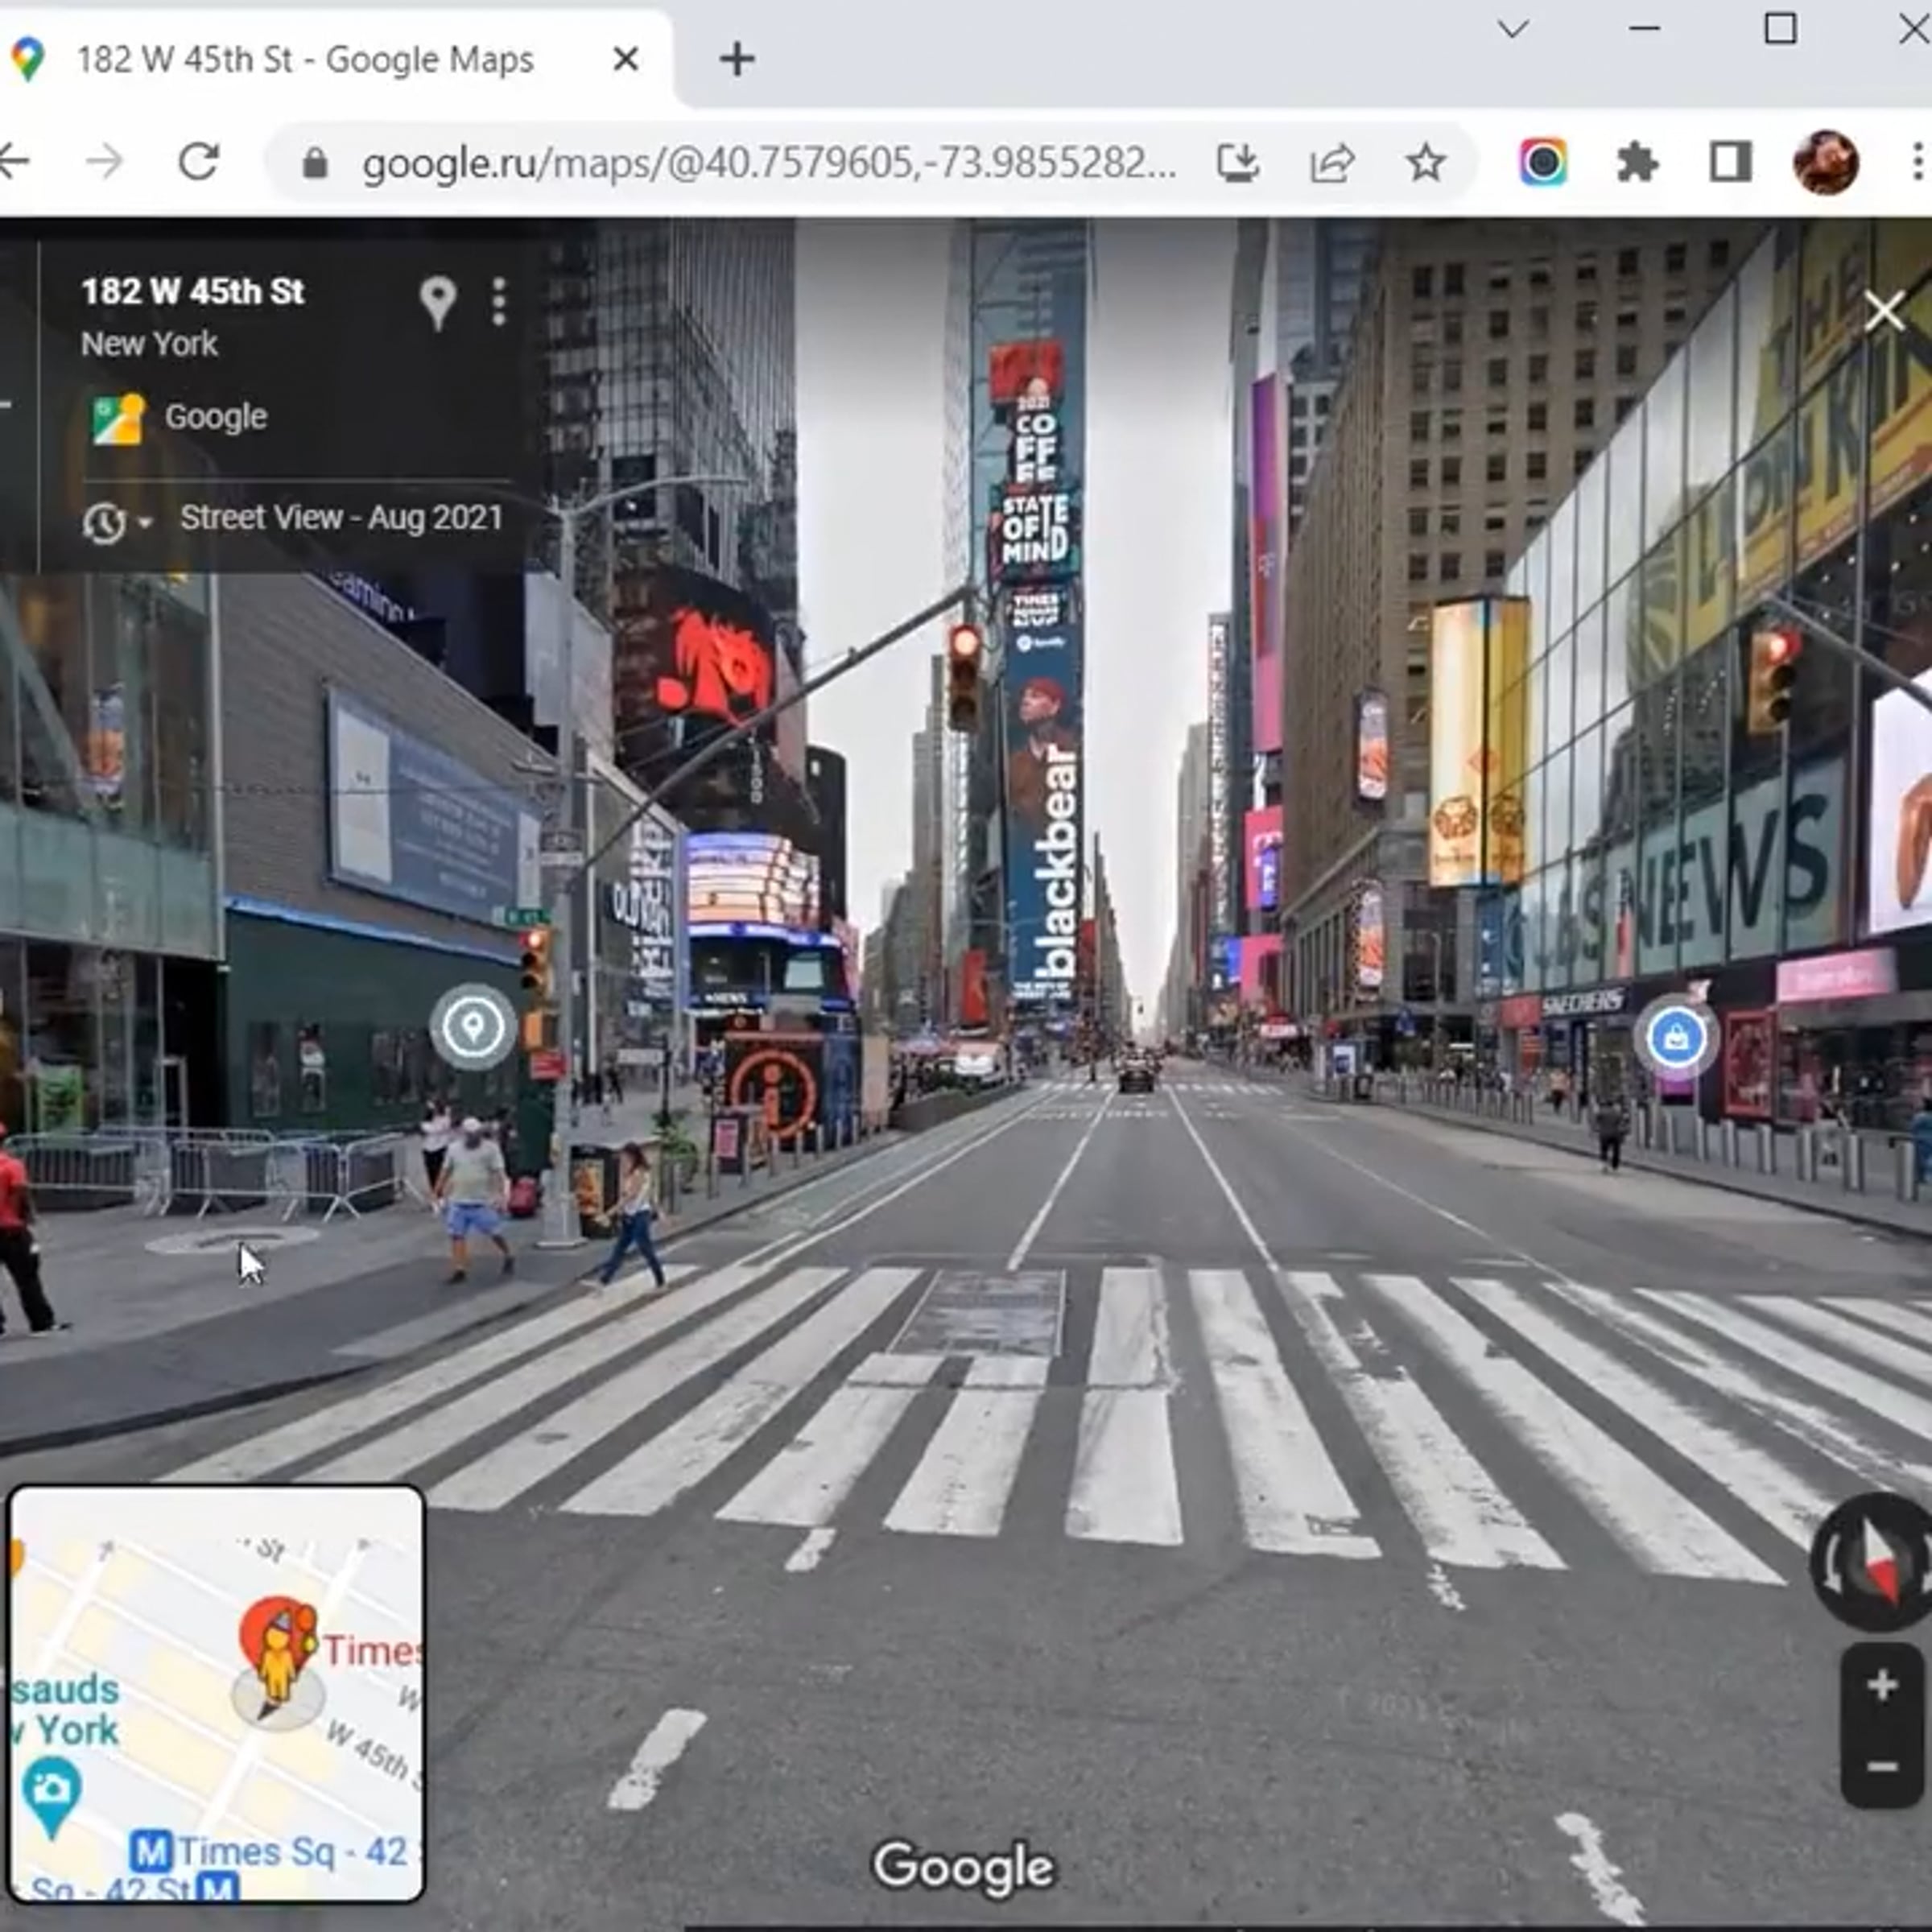This screenshot has height=1932, width=1932.
Task: Maximize the browser window
Action: (x=1780, y=29)
